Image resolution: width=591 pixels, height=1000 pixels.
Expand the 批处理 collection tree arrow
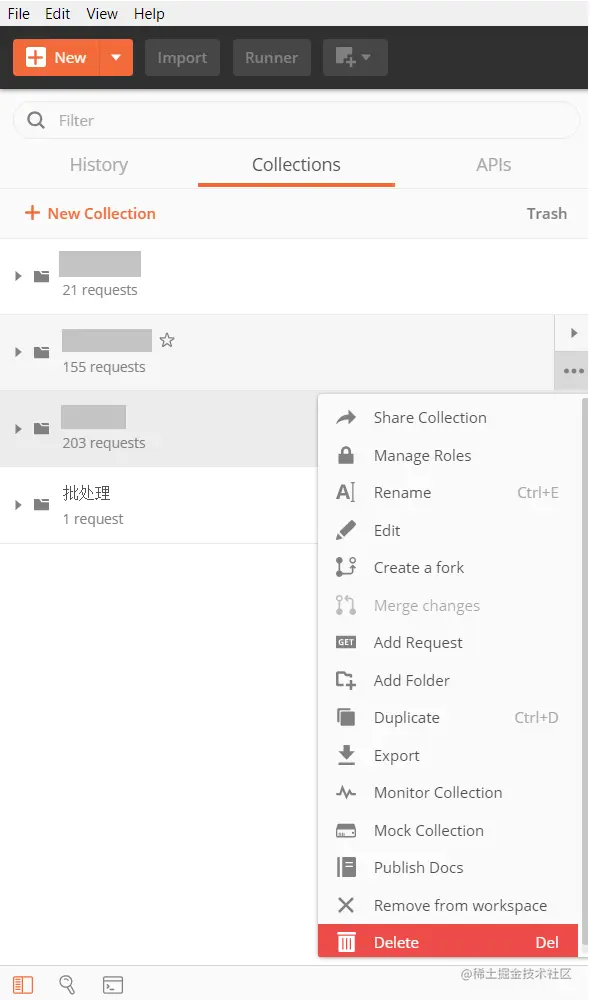tap(18, 505)
